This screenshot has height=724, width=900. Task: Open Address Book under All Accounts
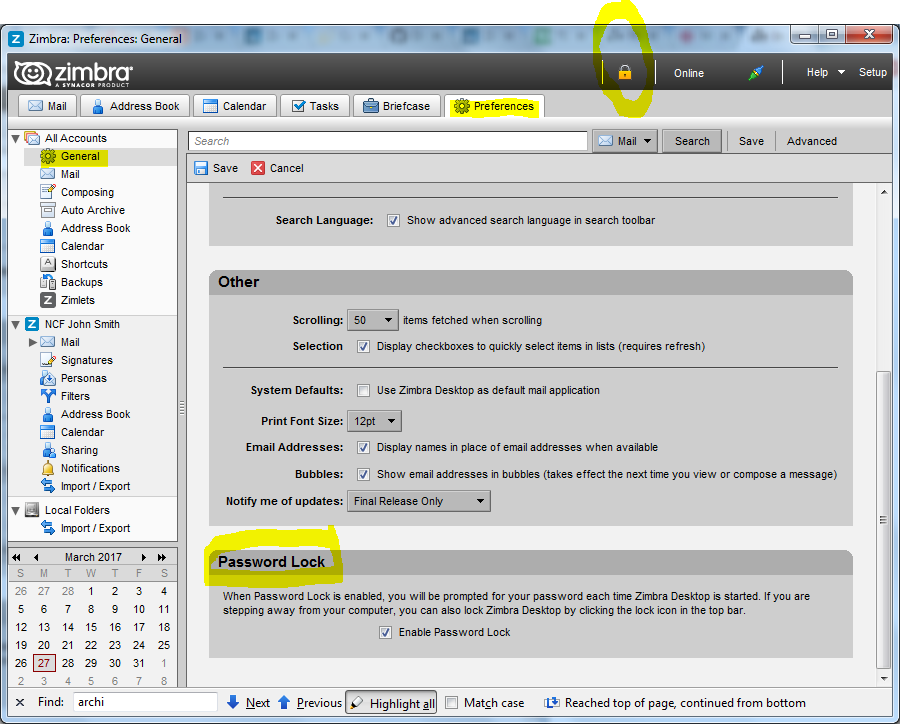95,228
